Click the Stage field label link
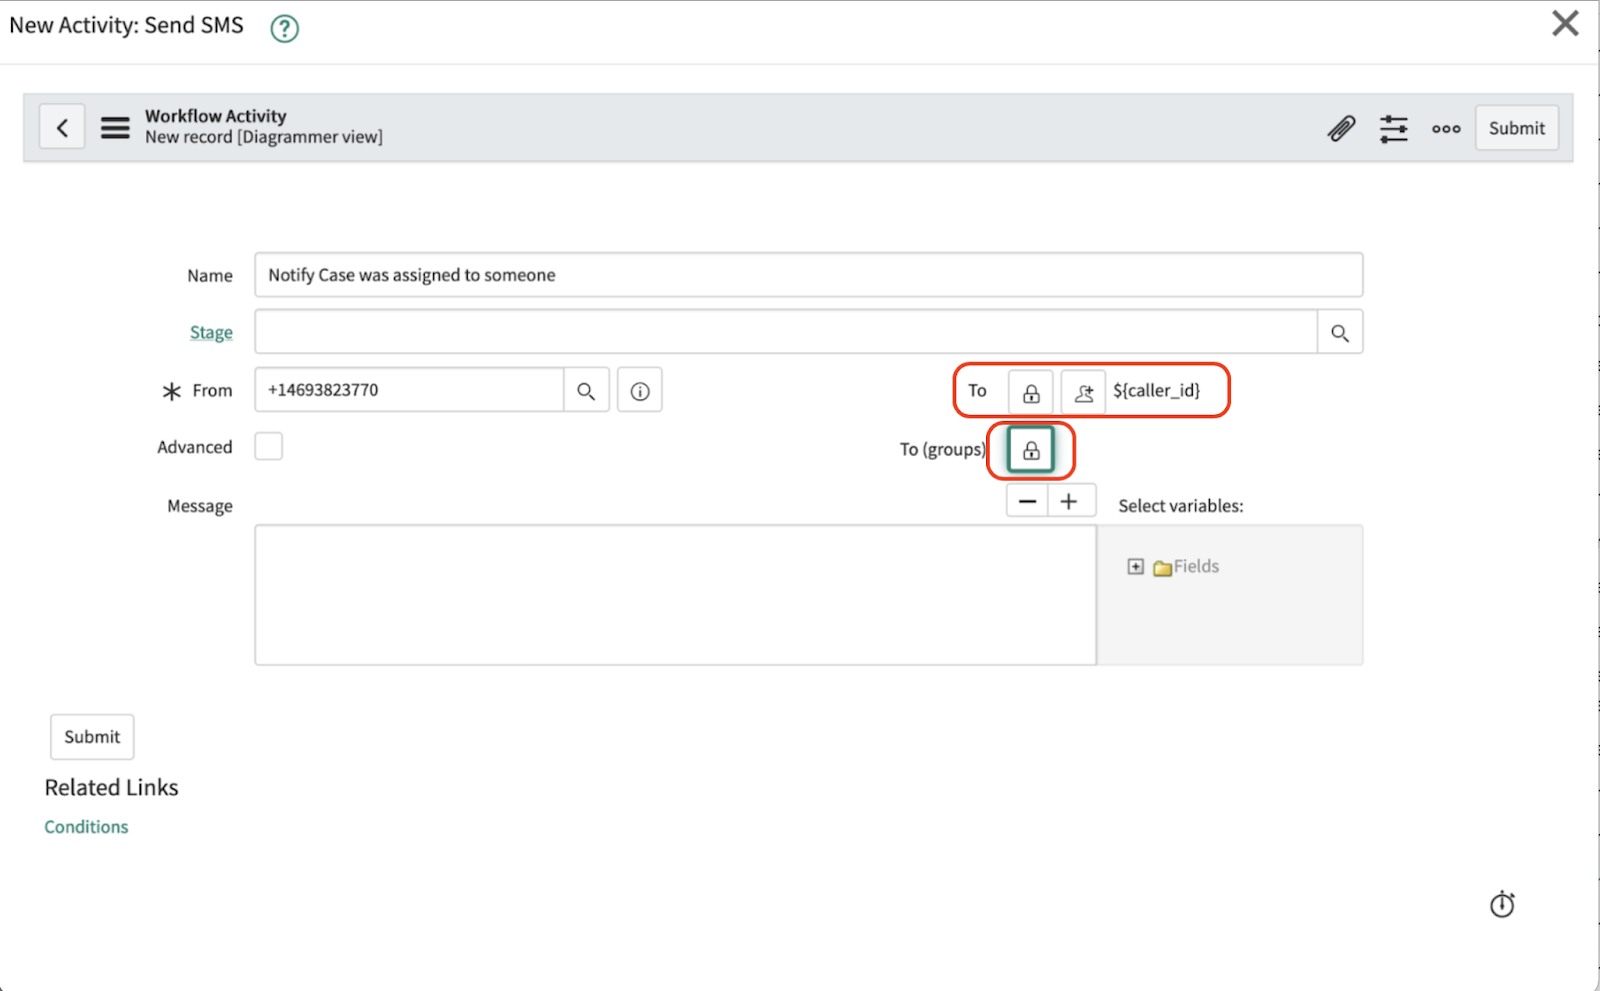Image resolution: width=1600 pixels, height=991 pixels. tap(211, 332)
